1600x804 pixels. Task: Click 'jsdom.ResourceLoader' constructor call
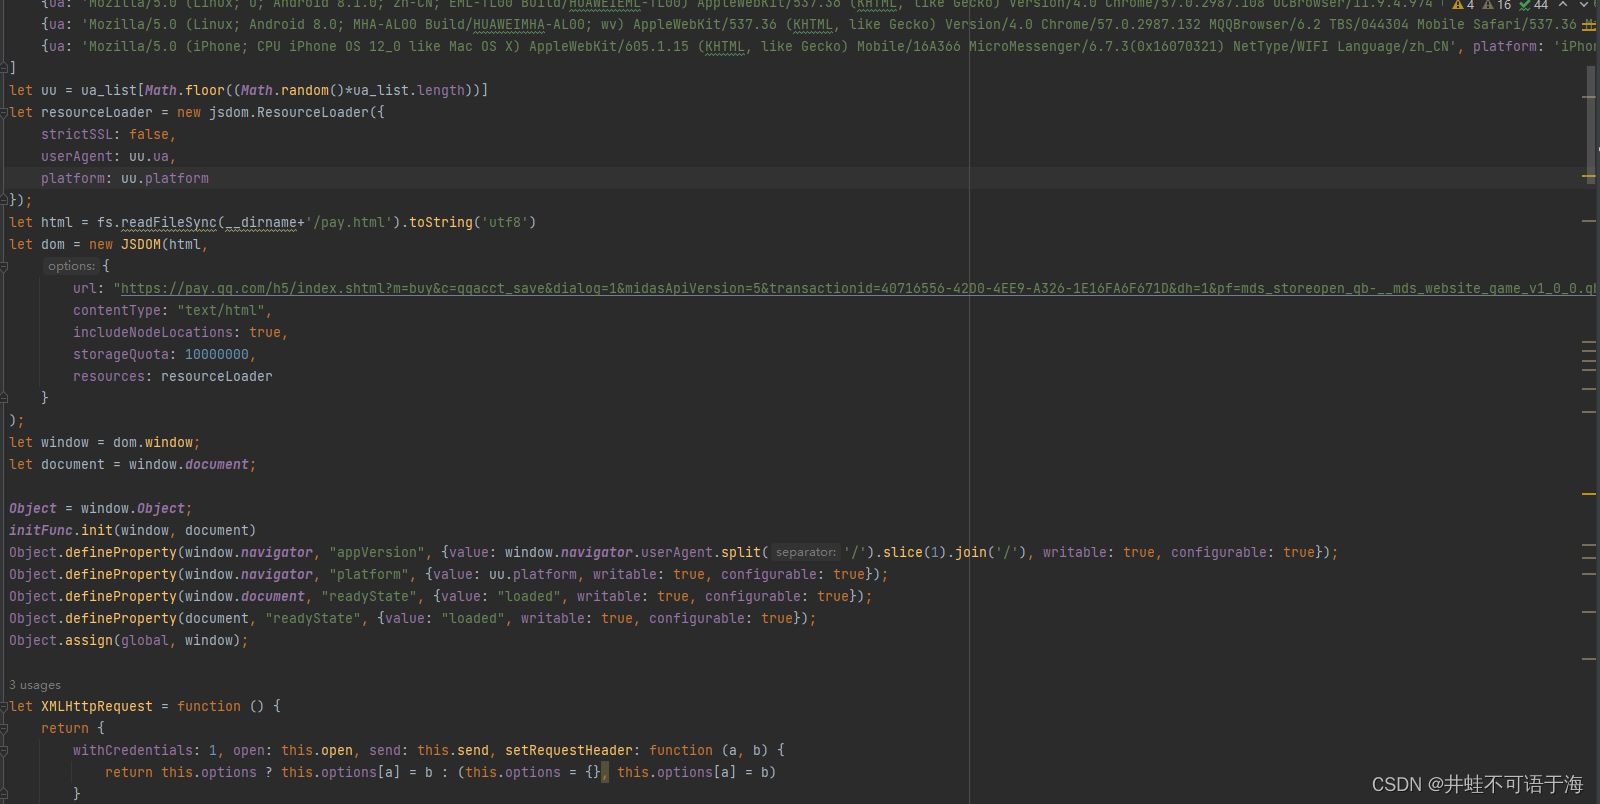click(289, 112)
